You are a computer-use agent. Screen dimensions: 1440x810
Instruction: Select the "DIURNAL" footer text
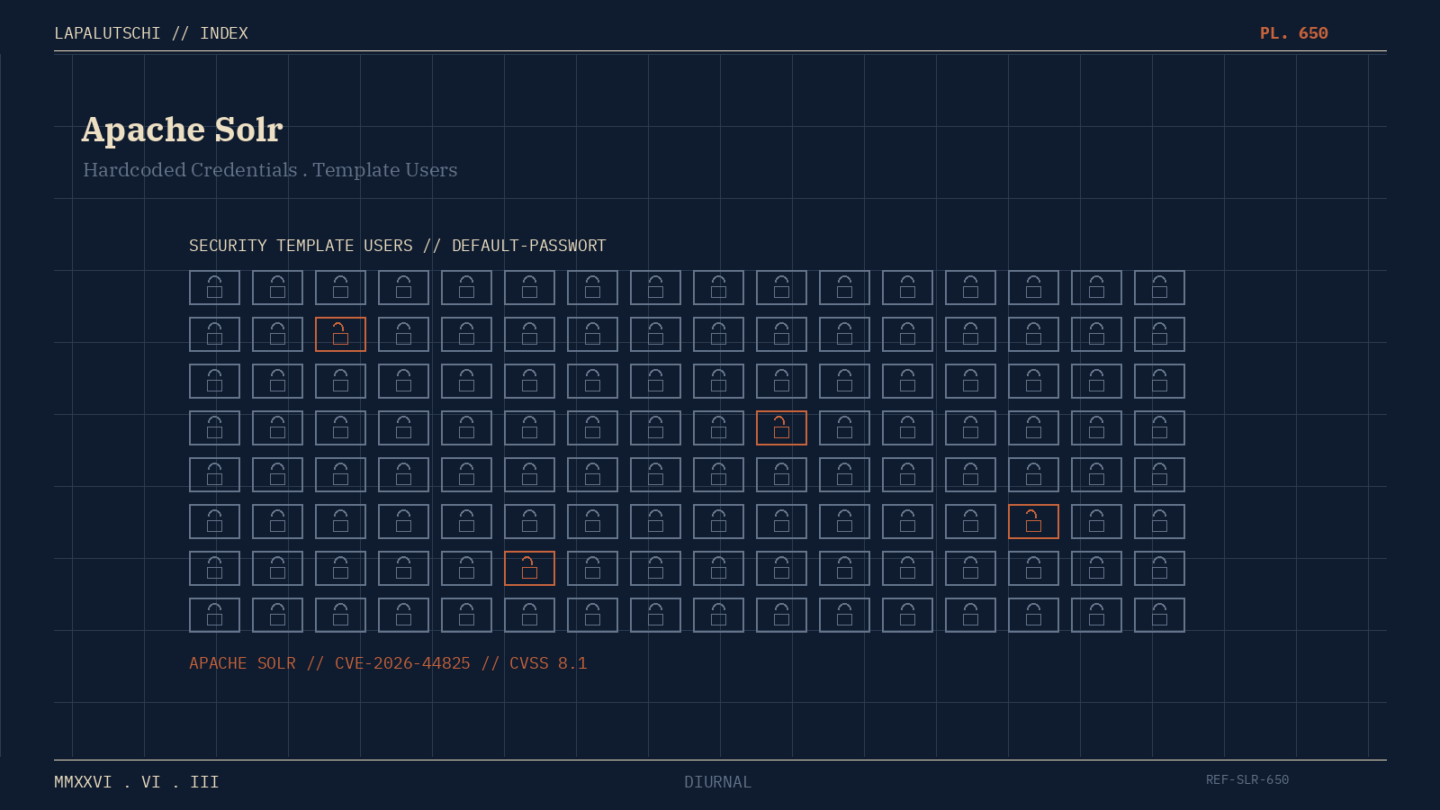718,782
